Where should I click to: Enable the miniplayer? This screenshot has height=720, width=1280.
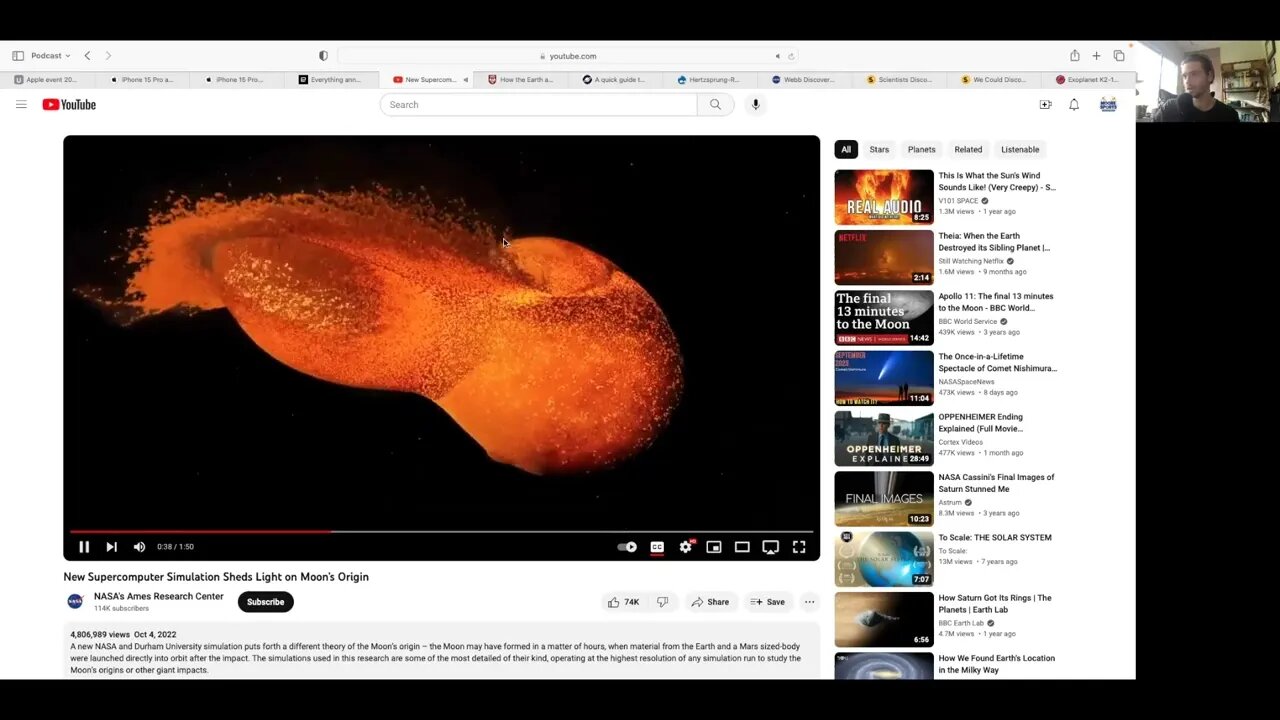coord(714,547)
